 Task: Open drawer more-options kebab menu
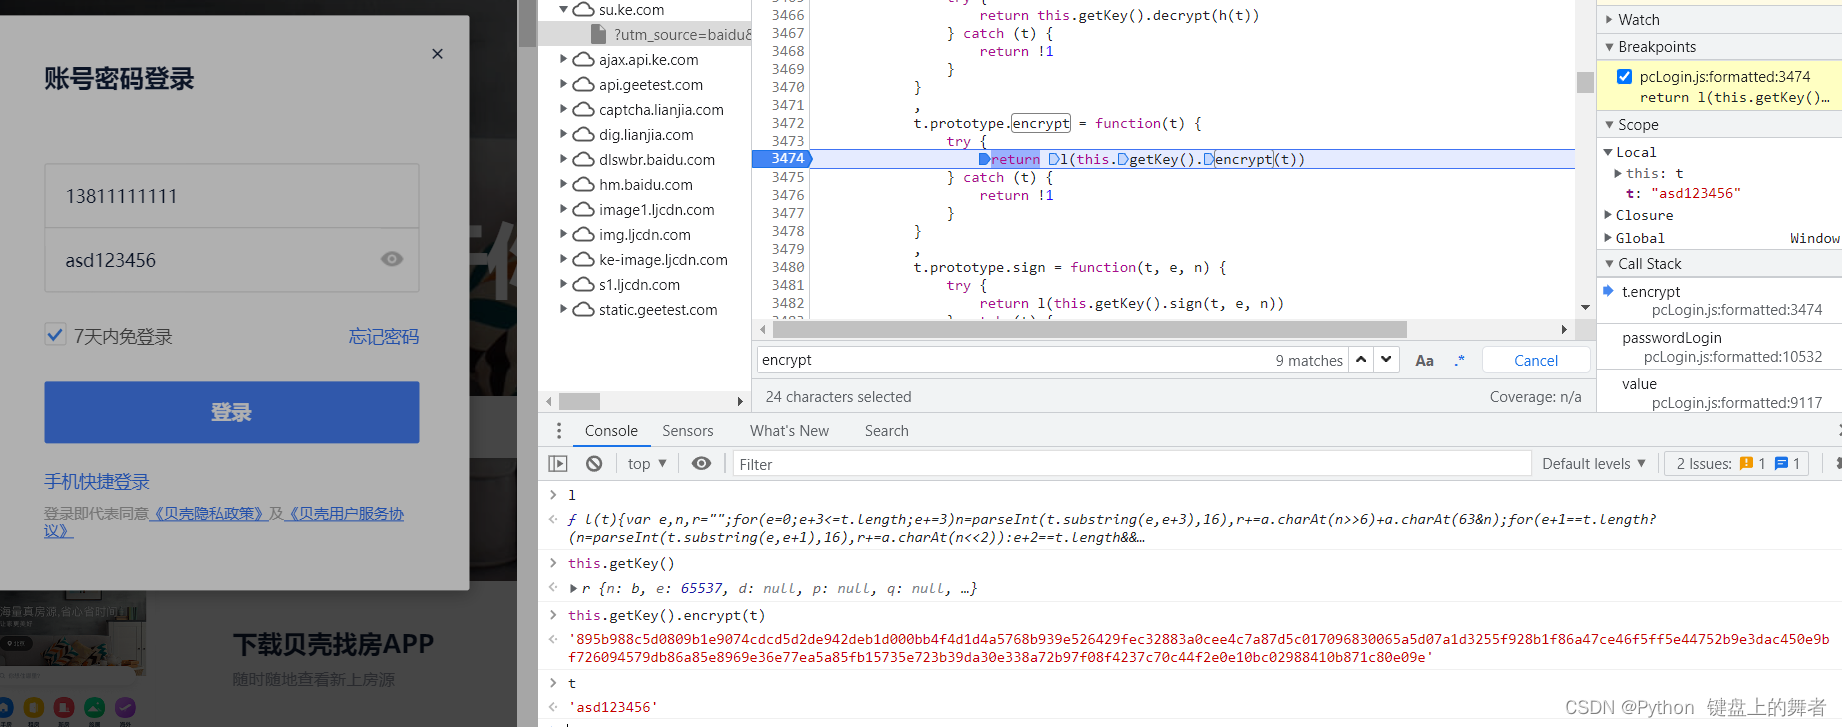pyautogui.click(x=559, y=431)
